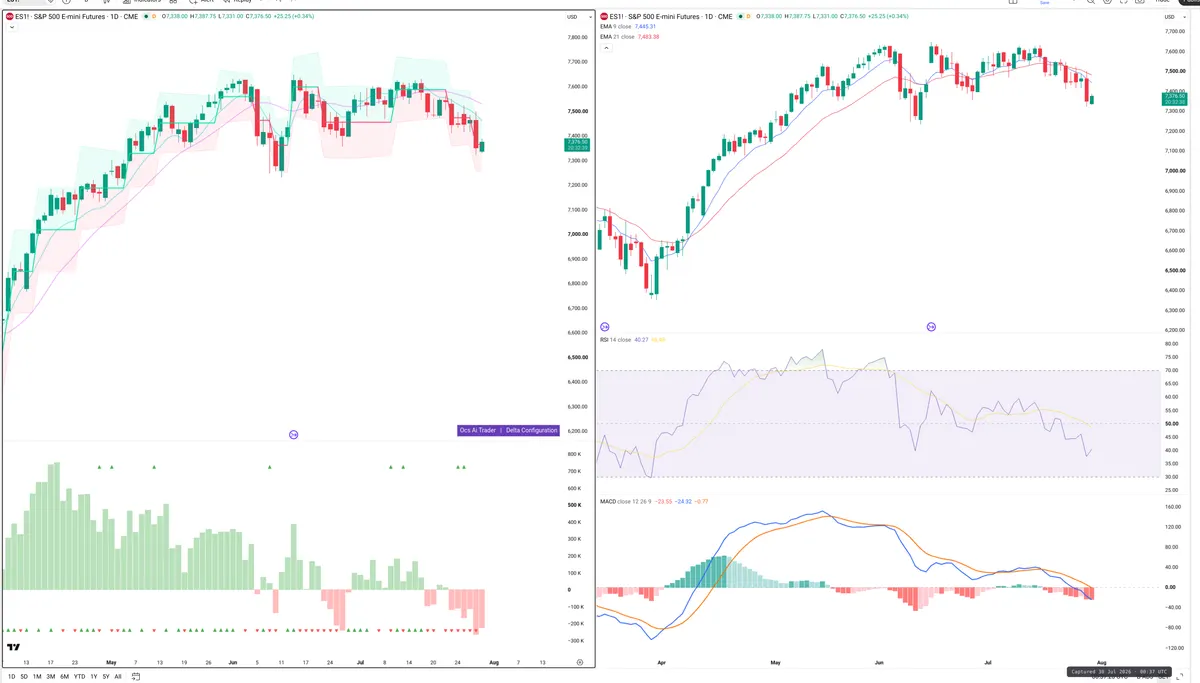Click the RSI value 40.27

click(641, 340)
